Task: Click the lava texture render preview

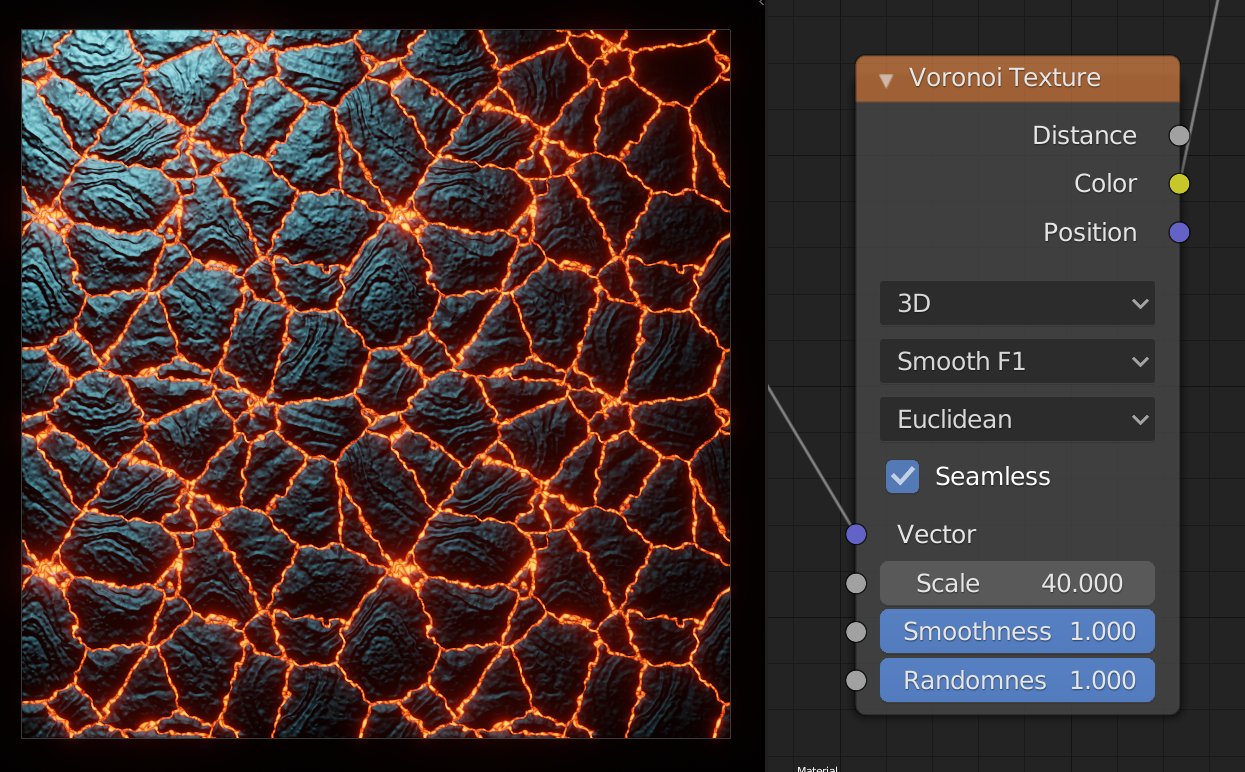Action: click(376, 384)
